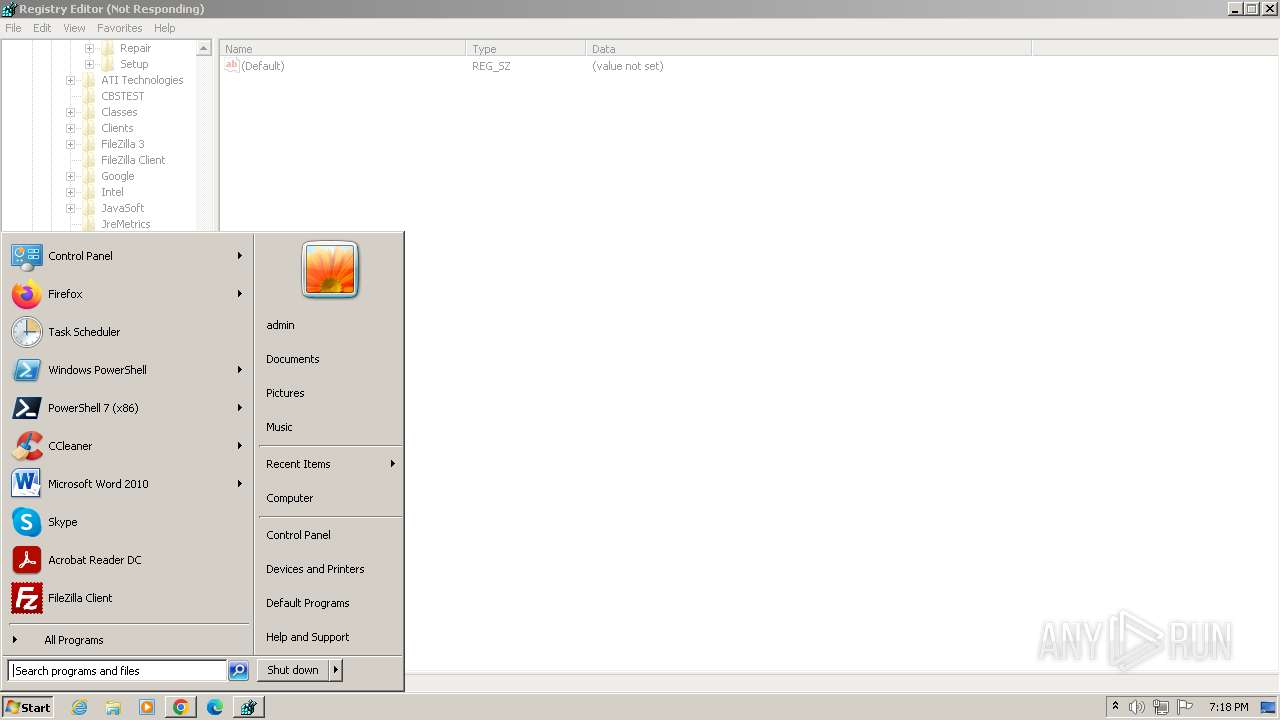Open Control Panel icon in Start menu
This screenshot has height=720, width=1280.
26,256
